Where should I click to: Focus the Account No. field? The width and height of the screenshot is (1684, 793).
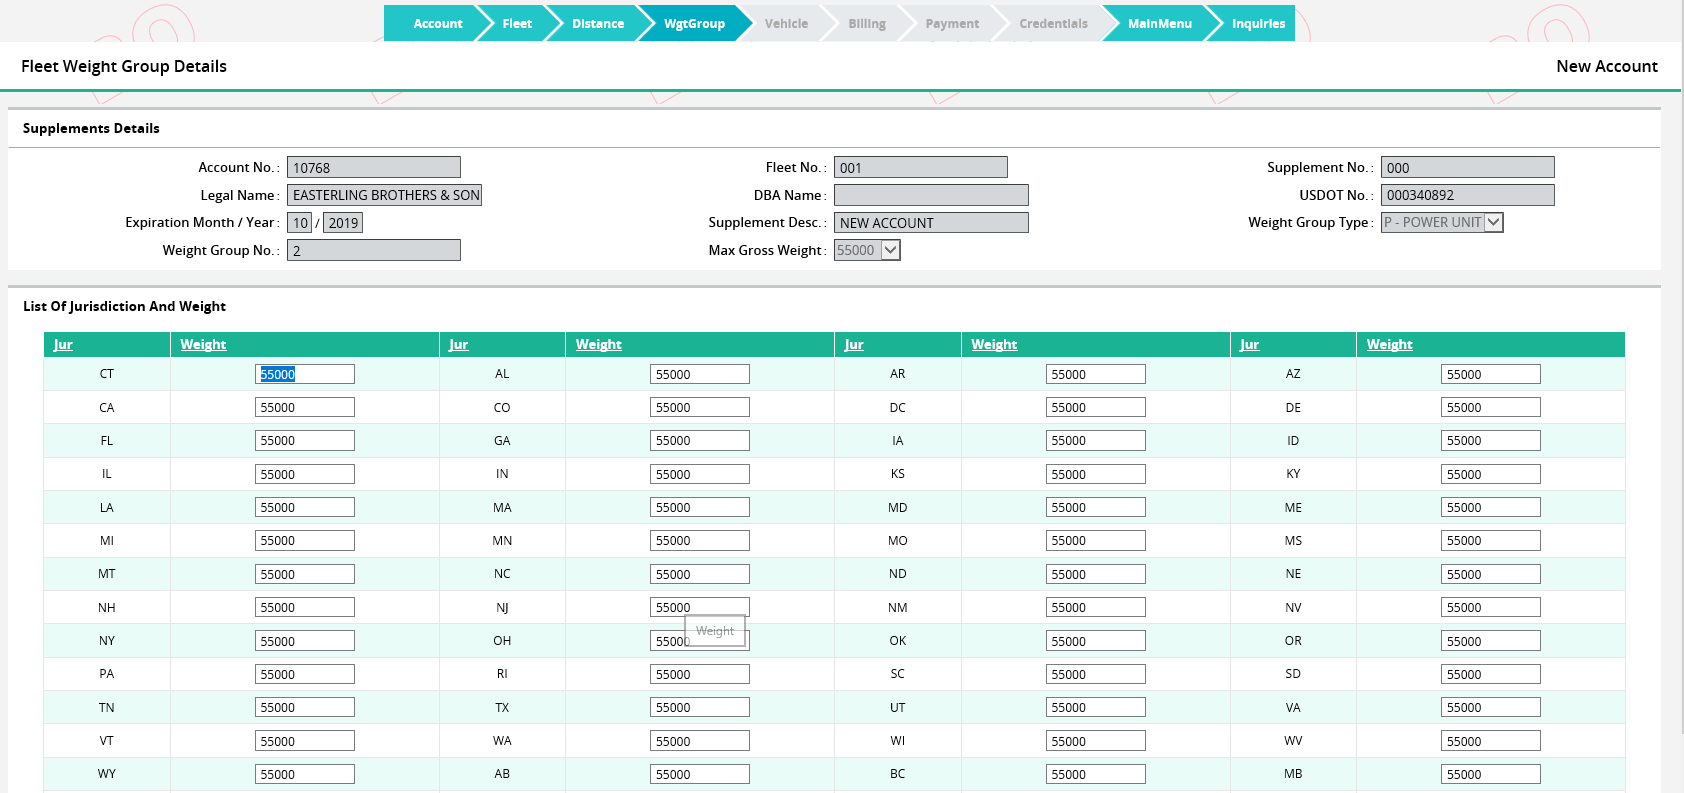374,167
